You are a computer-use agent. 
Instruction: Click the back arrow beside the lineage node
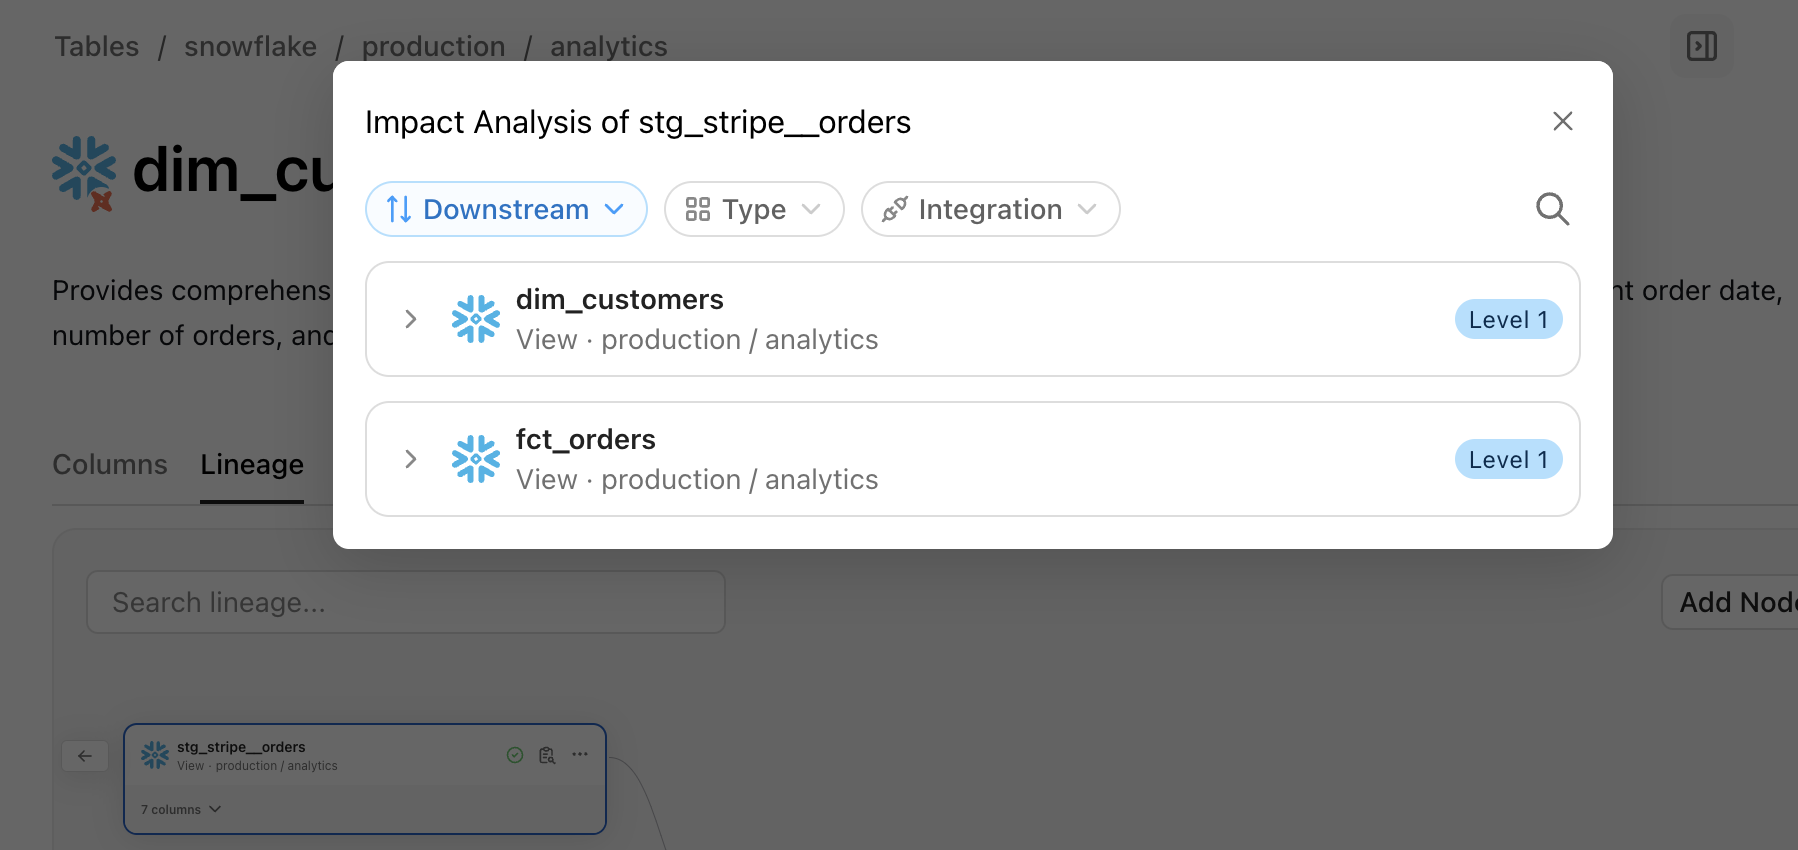click(85, 756)
